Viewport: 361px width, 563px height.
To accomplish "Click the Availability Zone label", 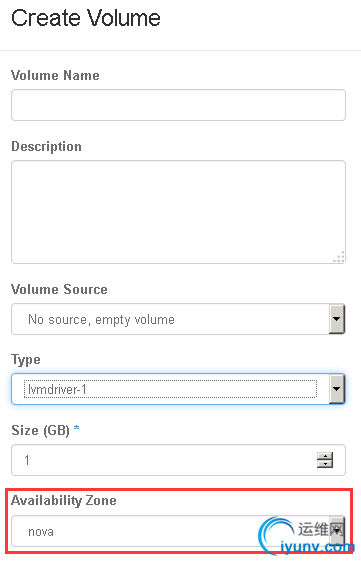I will click(64, 501).
